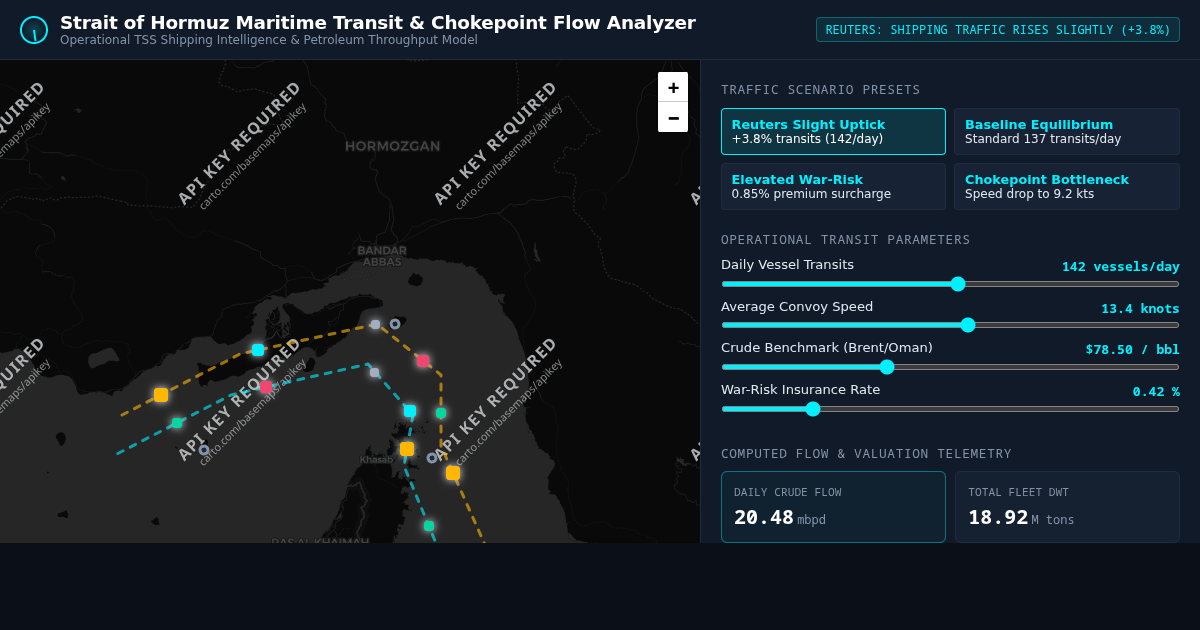The image size is (1200, 630).
Task: Select southernmost green vessel marker on teal lane
Action: point(429,526)
